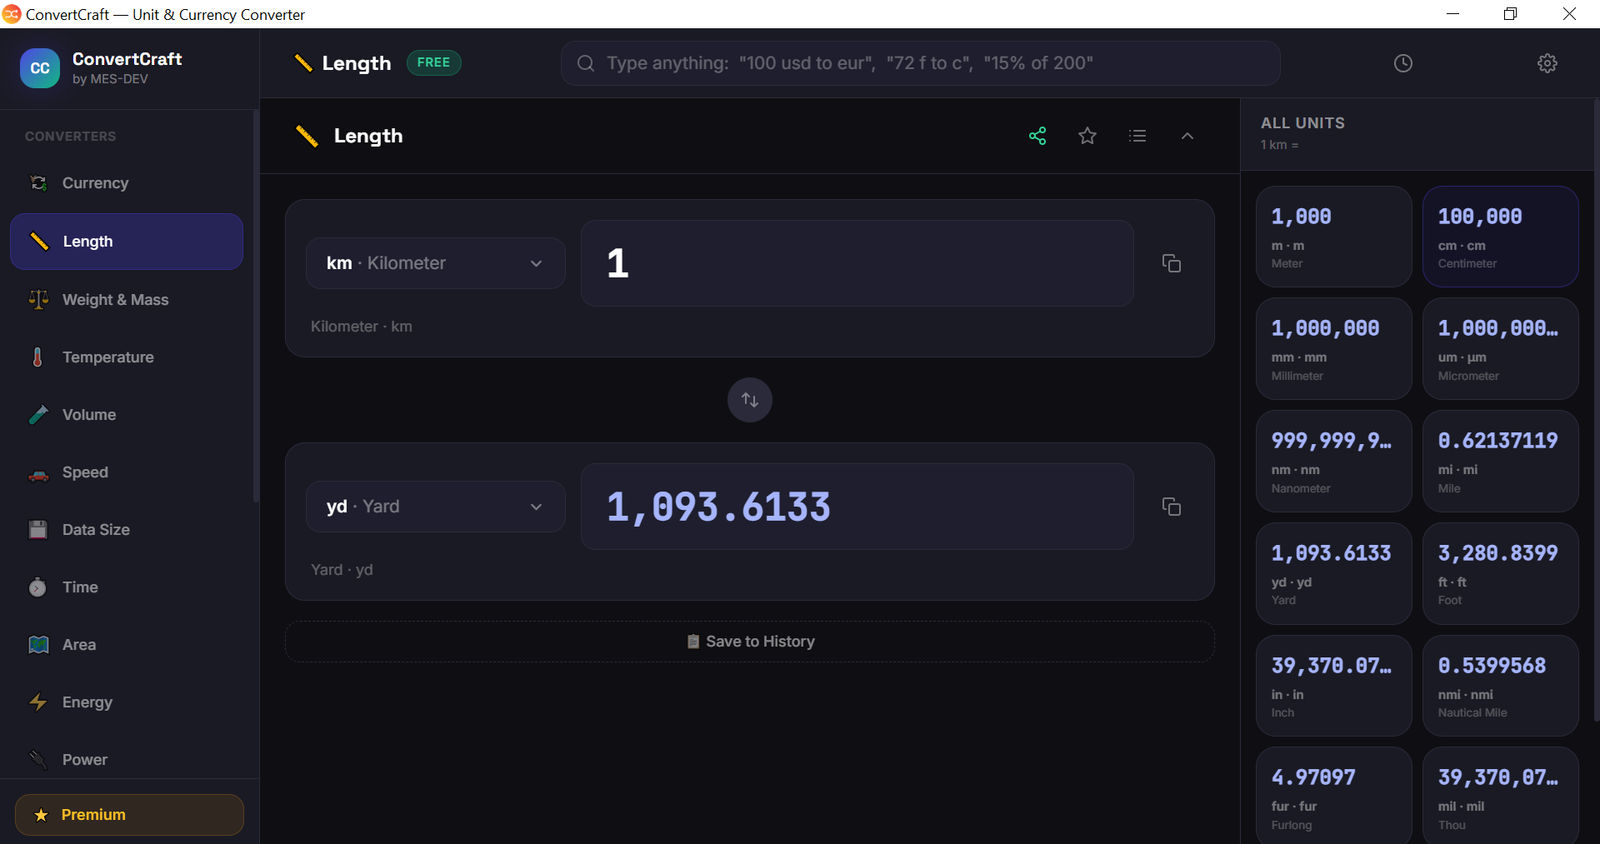Click the Weight & Mass scale icon

coord(39,300)
